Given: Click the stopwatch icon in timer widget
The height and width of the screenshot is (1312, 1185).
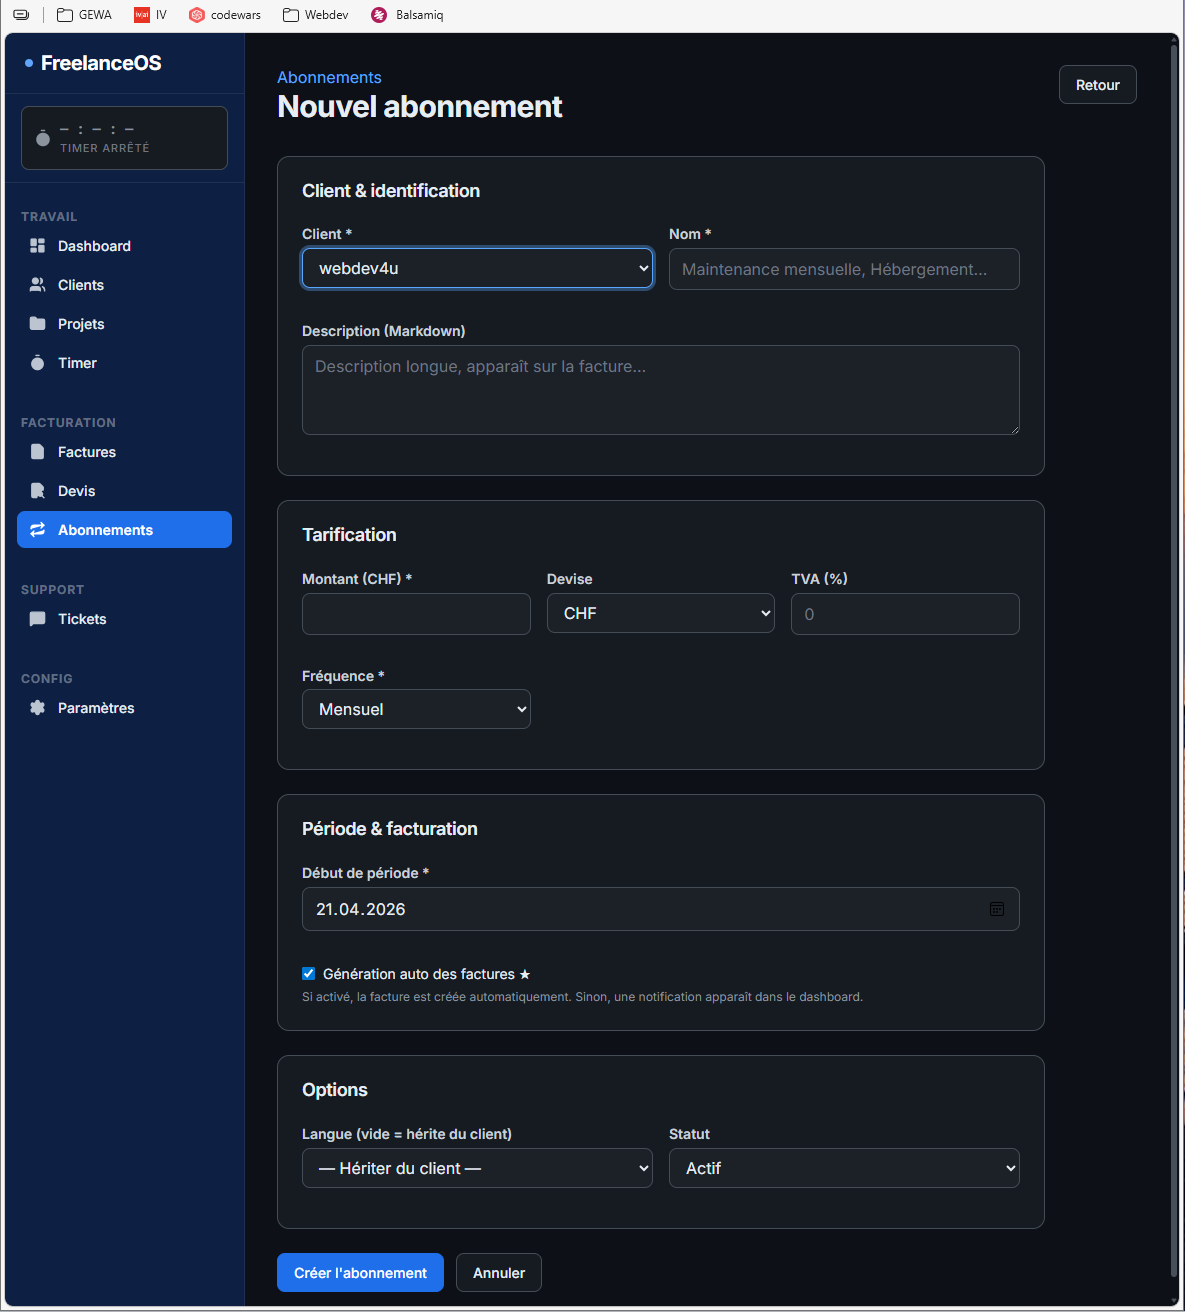Looking at the screenshot, I should pyautogui.click(x=43, y=138).
